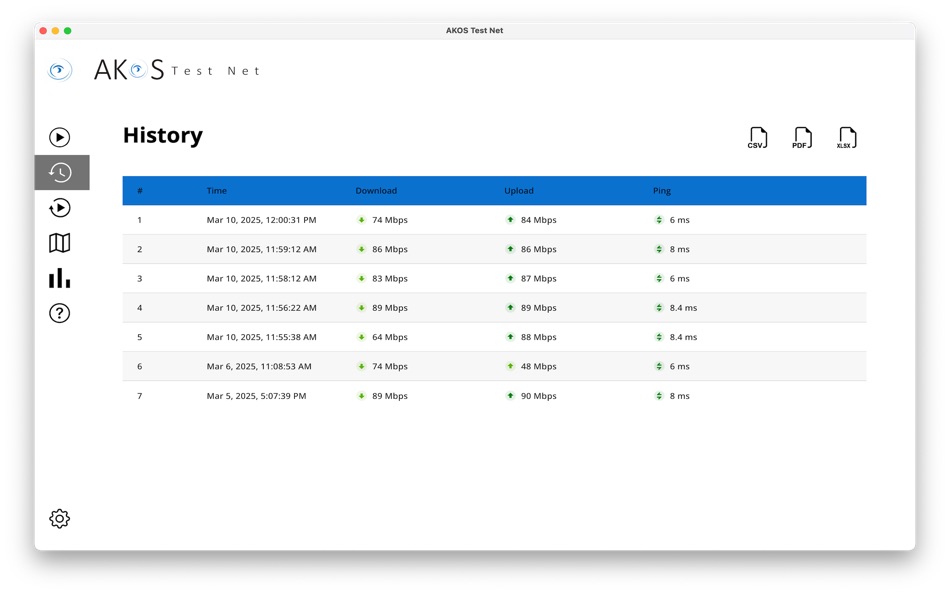Select row Mar 5, 2025, 5:07:39 PM

pyautogui.click(x=494, y=396)
